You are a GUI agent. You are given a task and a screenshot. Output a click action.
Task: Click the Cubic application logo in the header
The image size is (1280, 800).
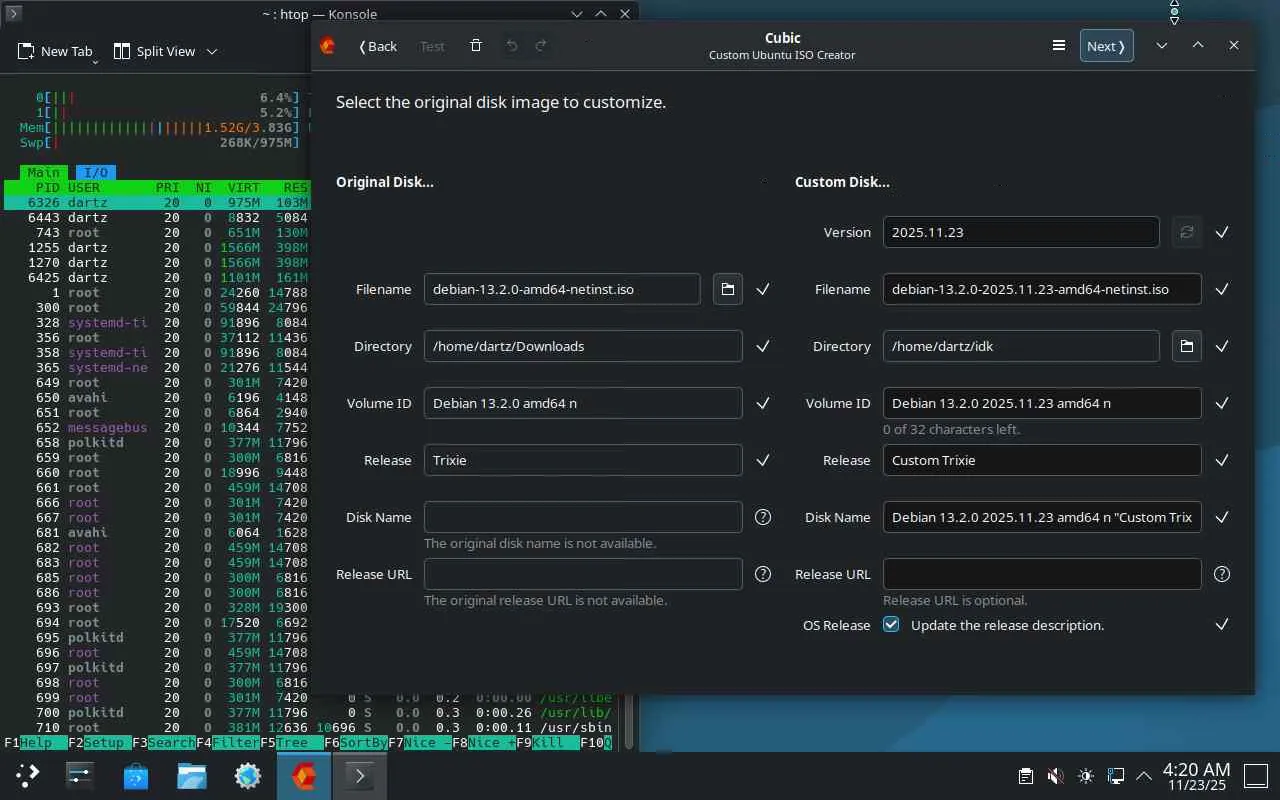pos(327,46)
